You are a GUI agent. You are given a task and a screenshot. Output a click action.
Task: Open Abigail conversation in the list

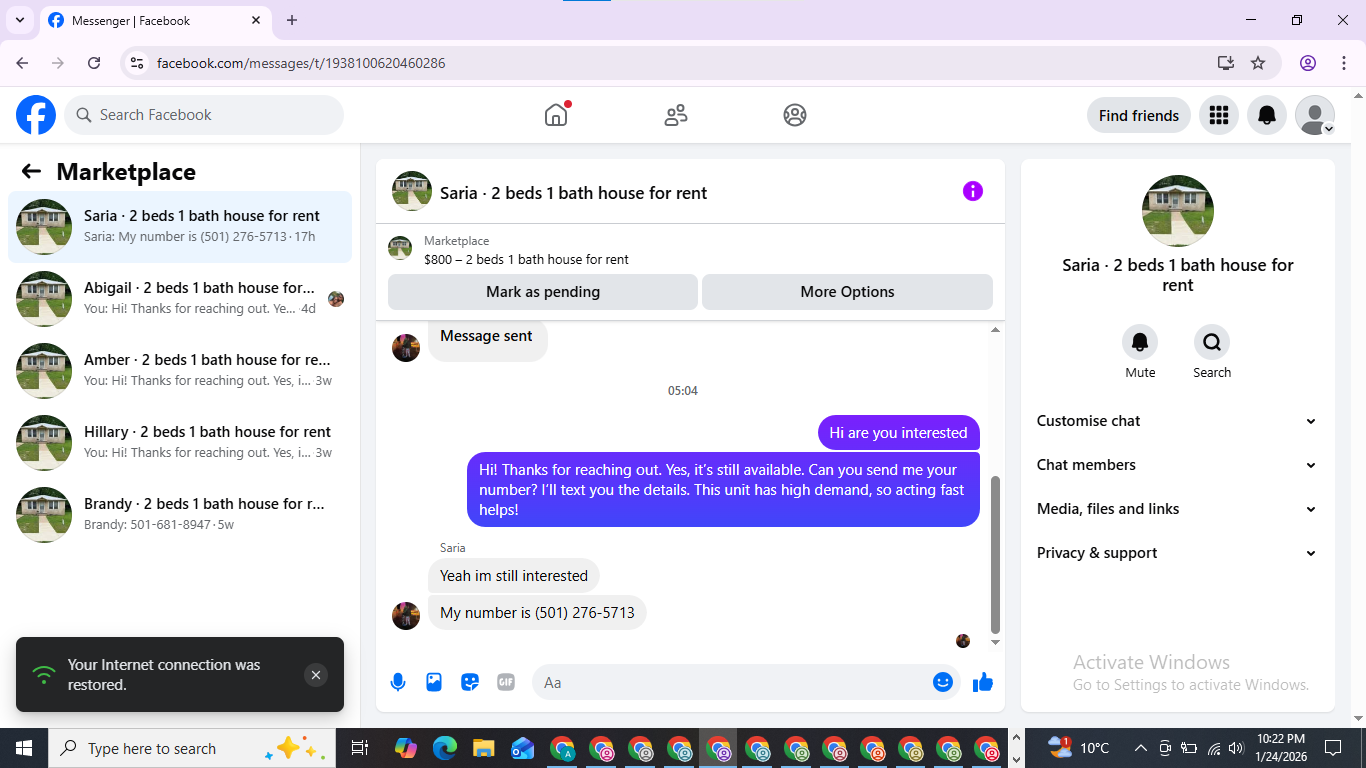click(180, 299)
